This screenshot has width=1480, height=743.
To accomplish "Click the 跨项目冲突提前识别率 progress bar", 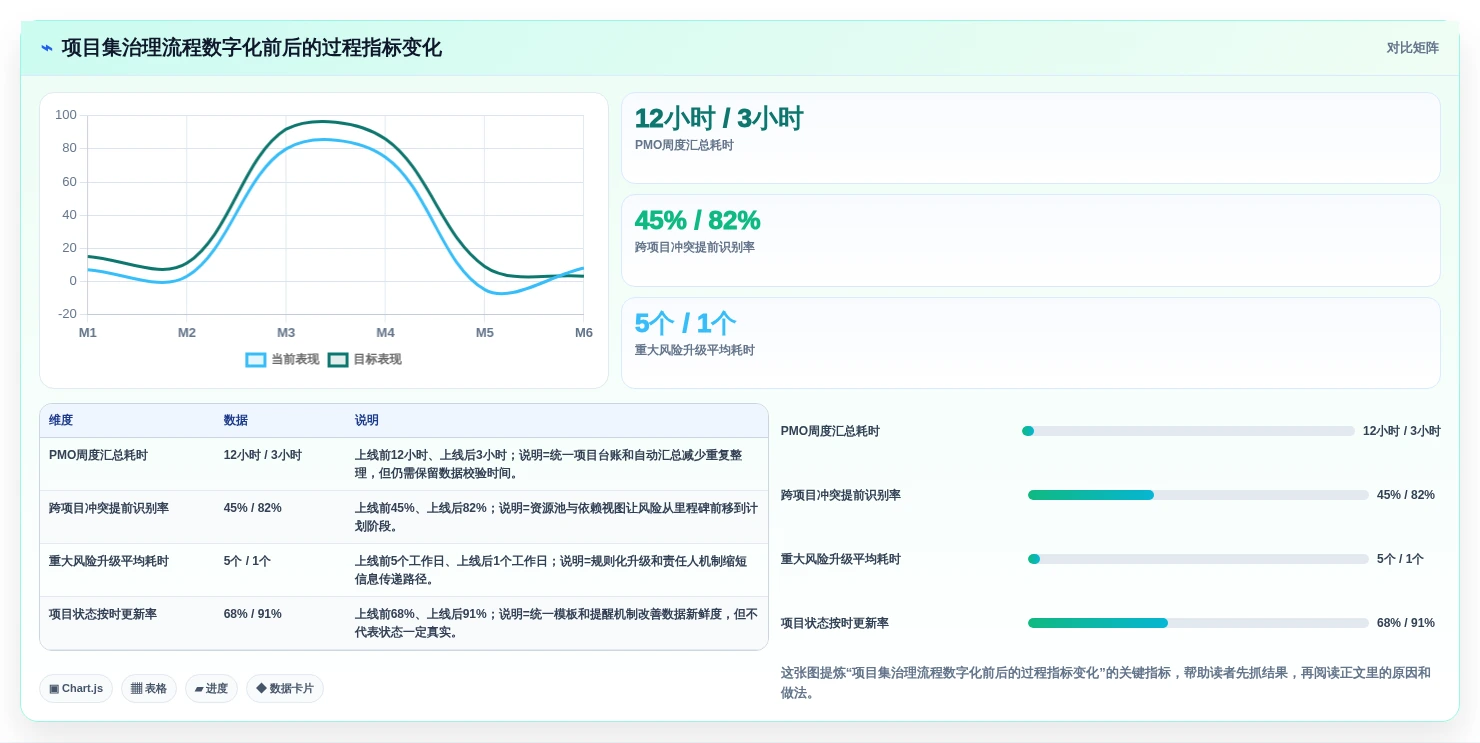I will point(1198,495).
